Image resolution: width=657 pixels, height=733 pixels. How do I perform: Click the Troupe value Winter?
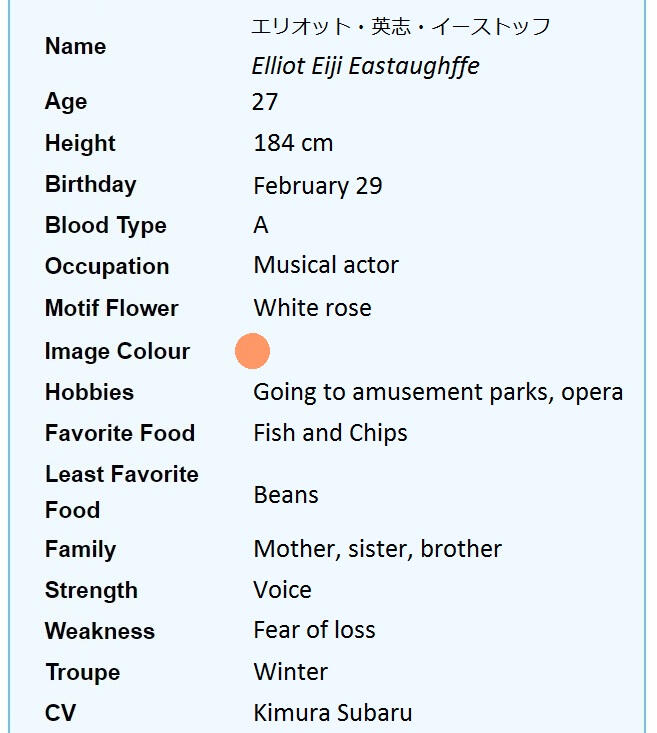click(x=290, y=672)
